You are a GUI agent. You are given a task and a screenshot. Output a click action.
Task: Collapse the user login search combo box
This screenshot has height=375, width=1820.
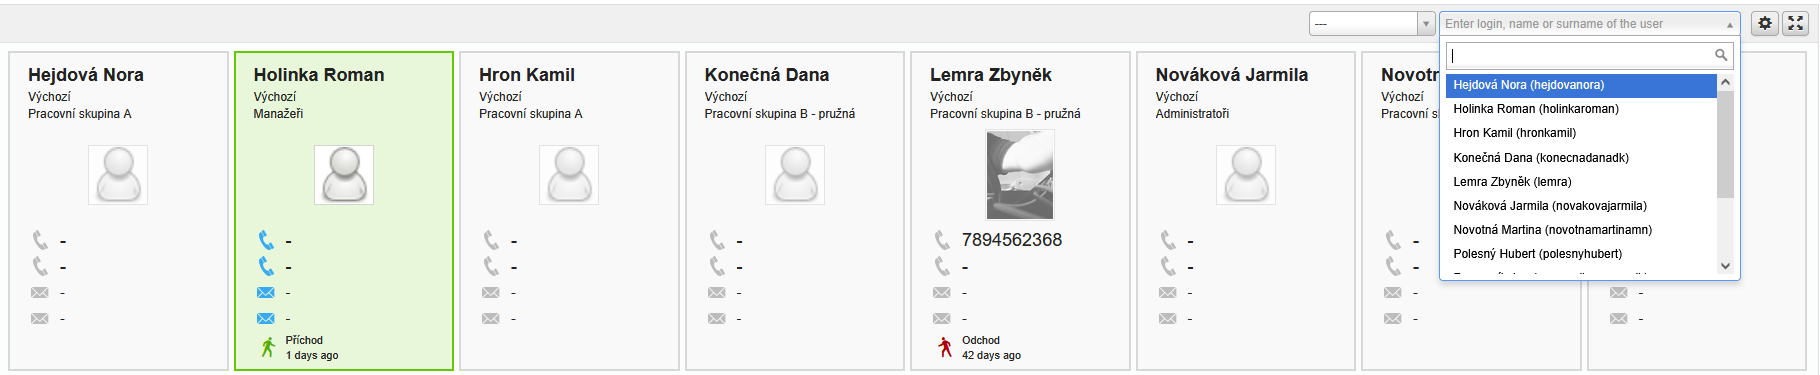pos(1730,24)
